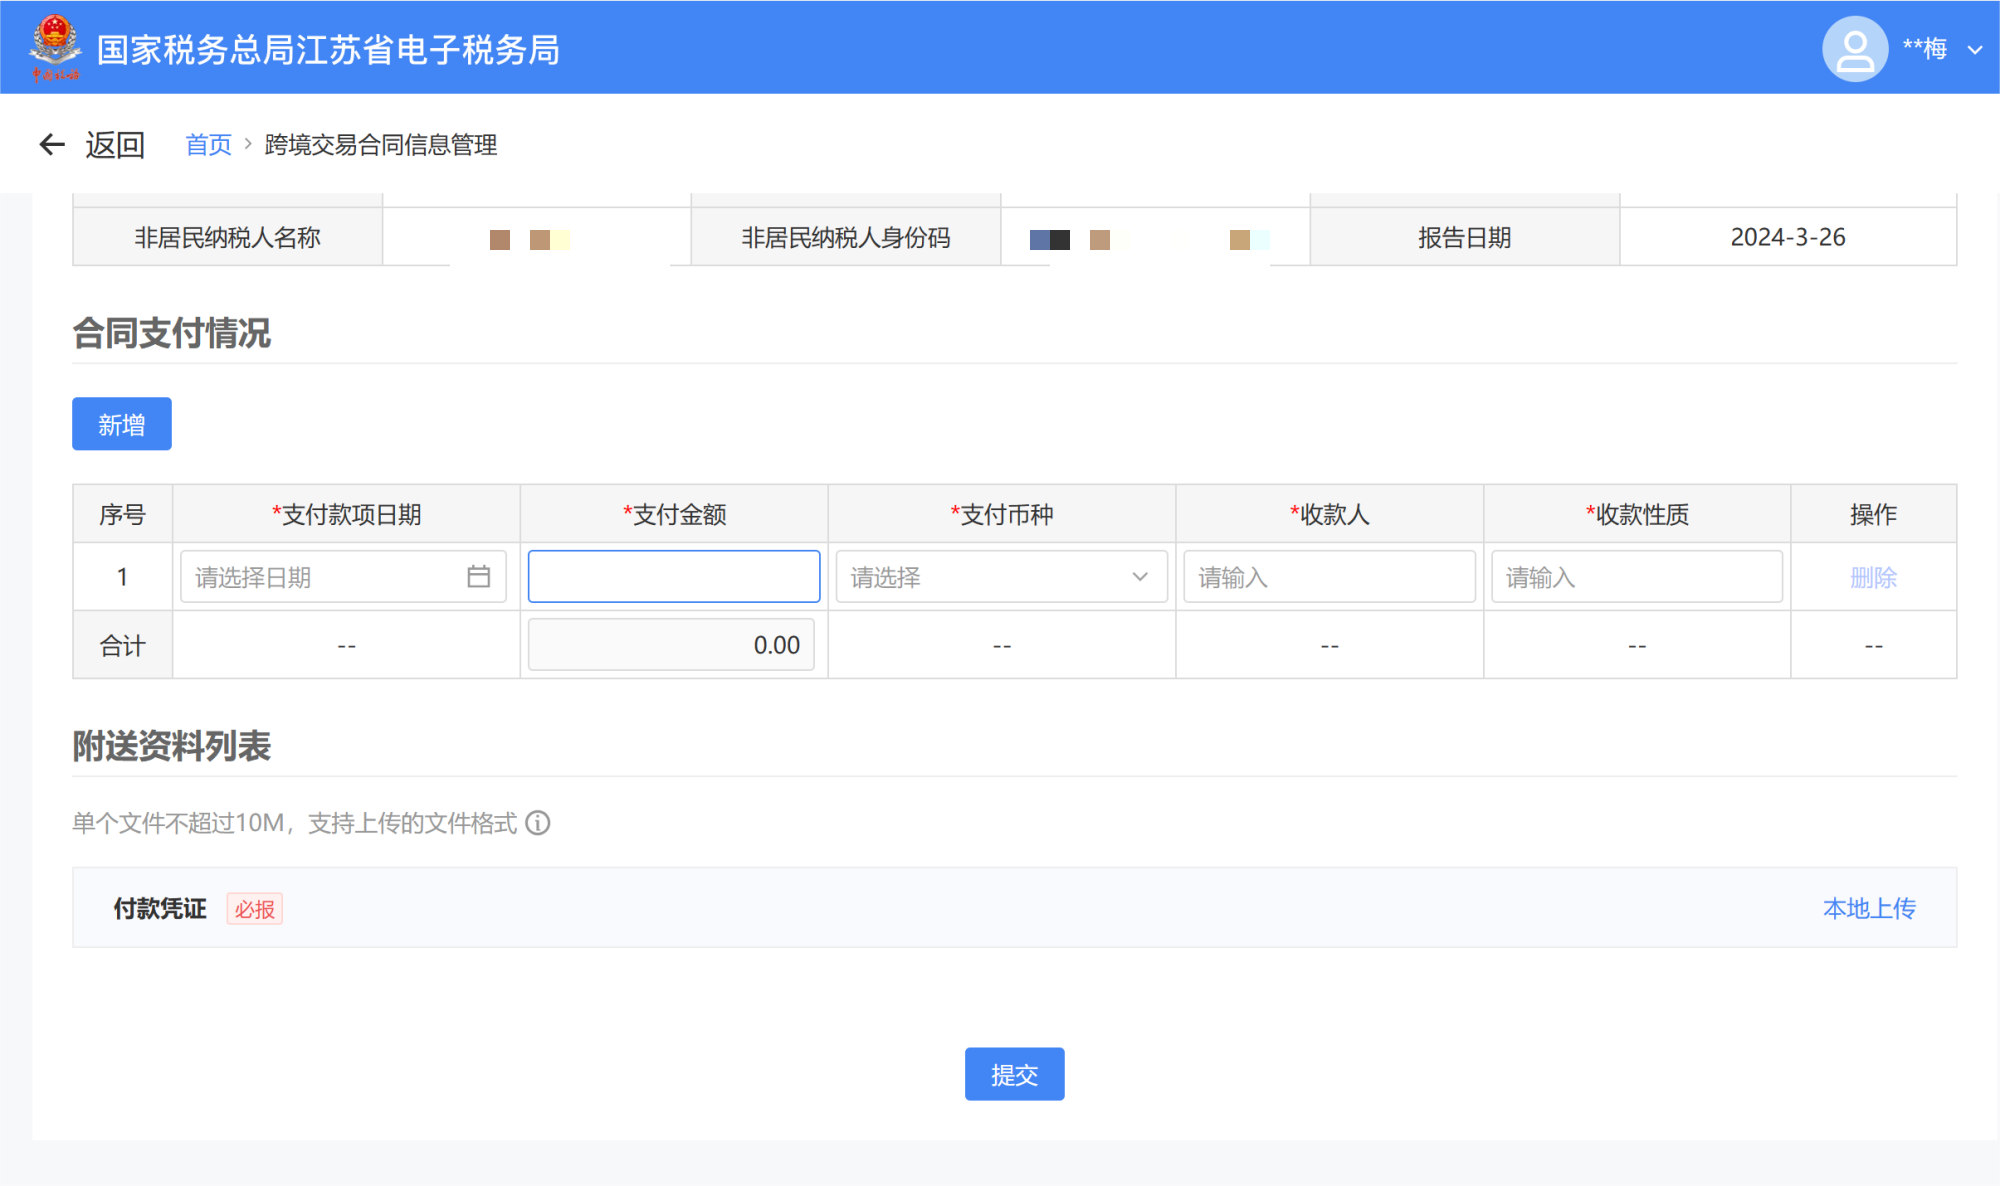Click 删除 delete link in row 1

(1873, 577)
